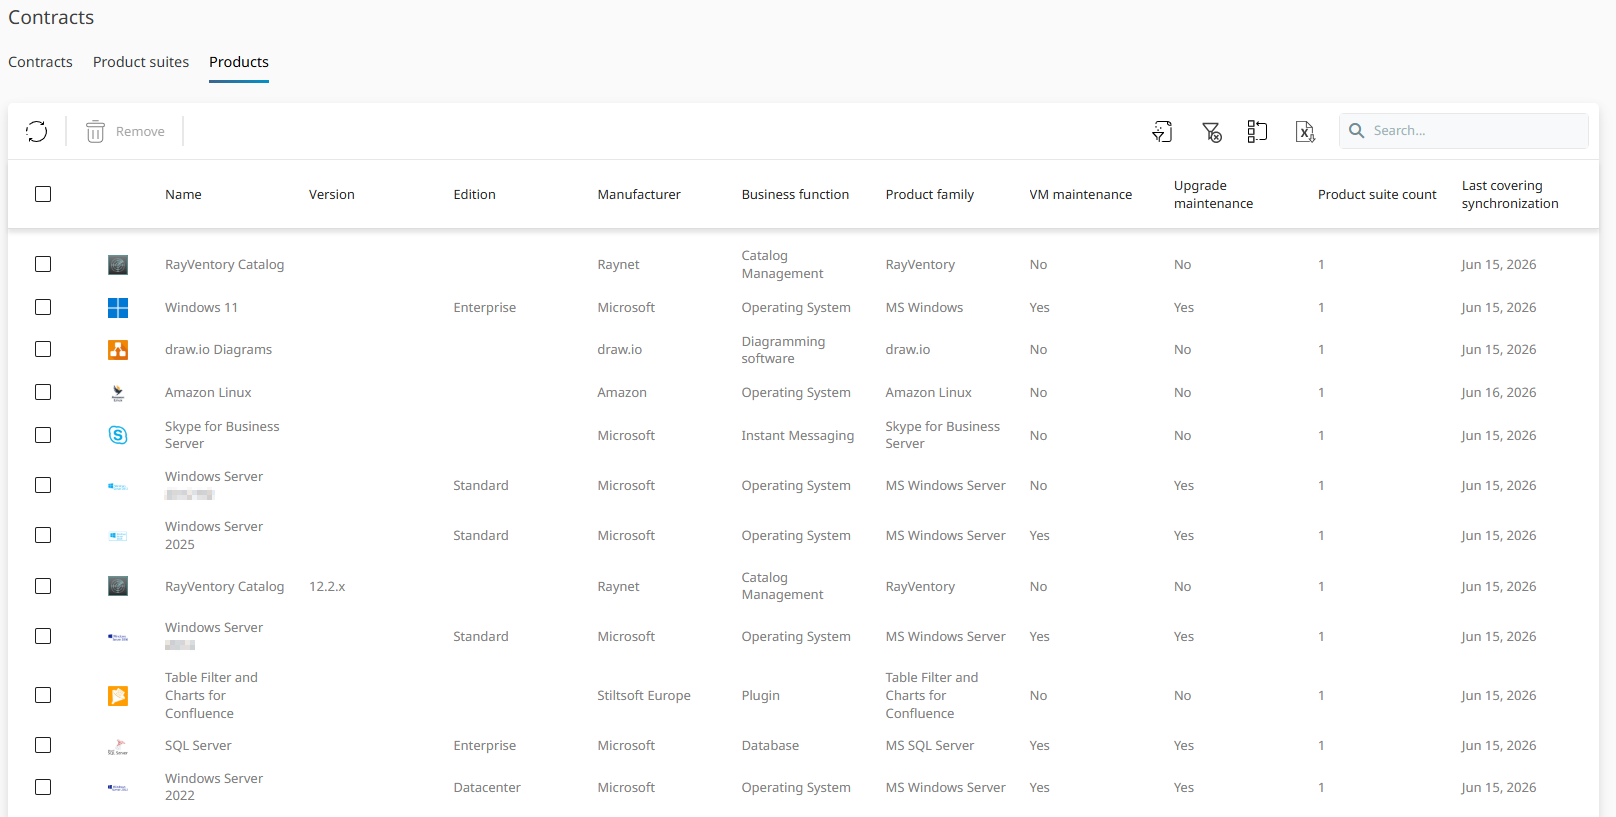Open the filter row icon
This screenshot has width=1616, height=817.
point(1162,131)
